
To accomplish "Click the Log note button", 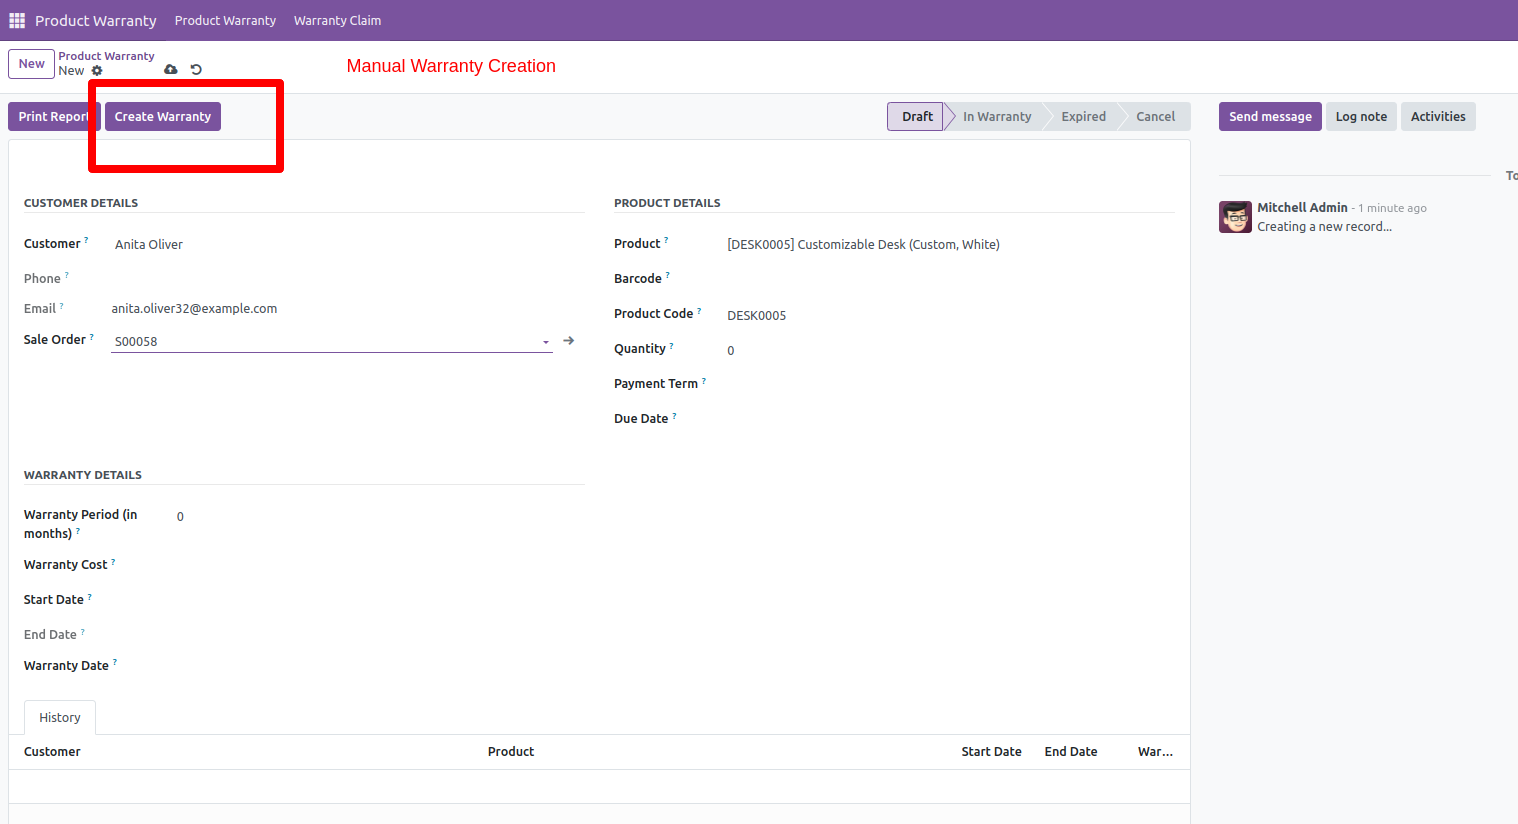I will (x=1361, y=117).
